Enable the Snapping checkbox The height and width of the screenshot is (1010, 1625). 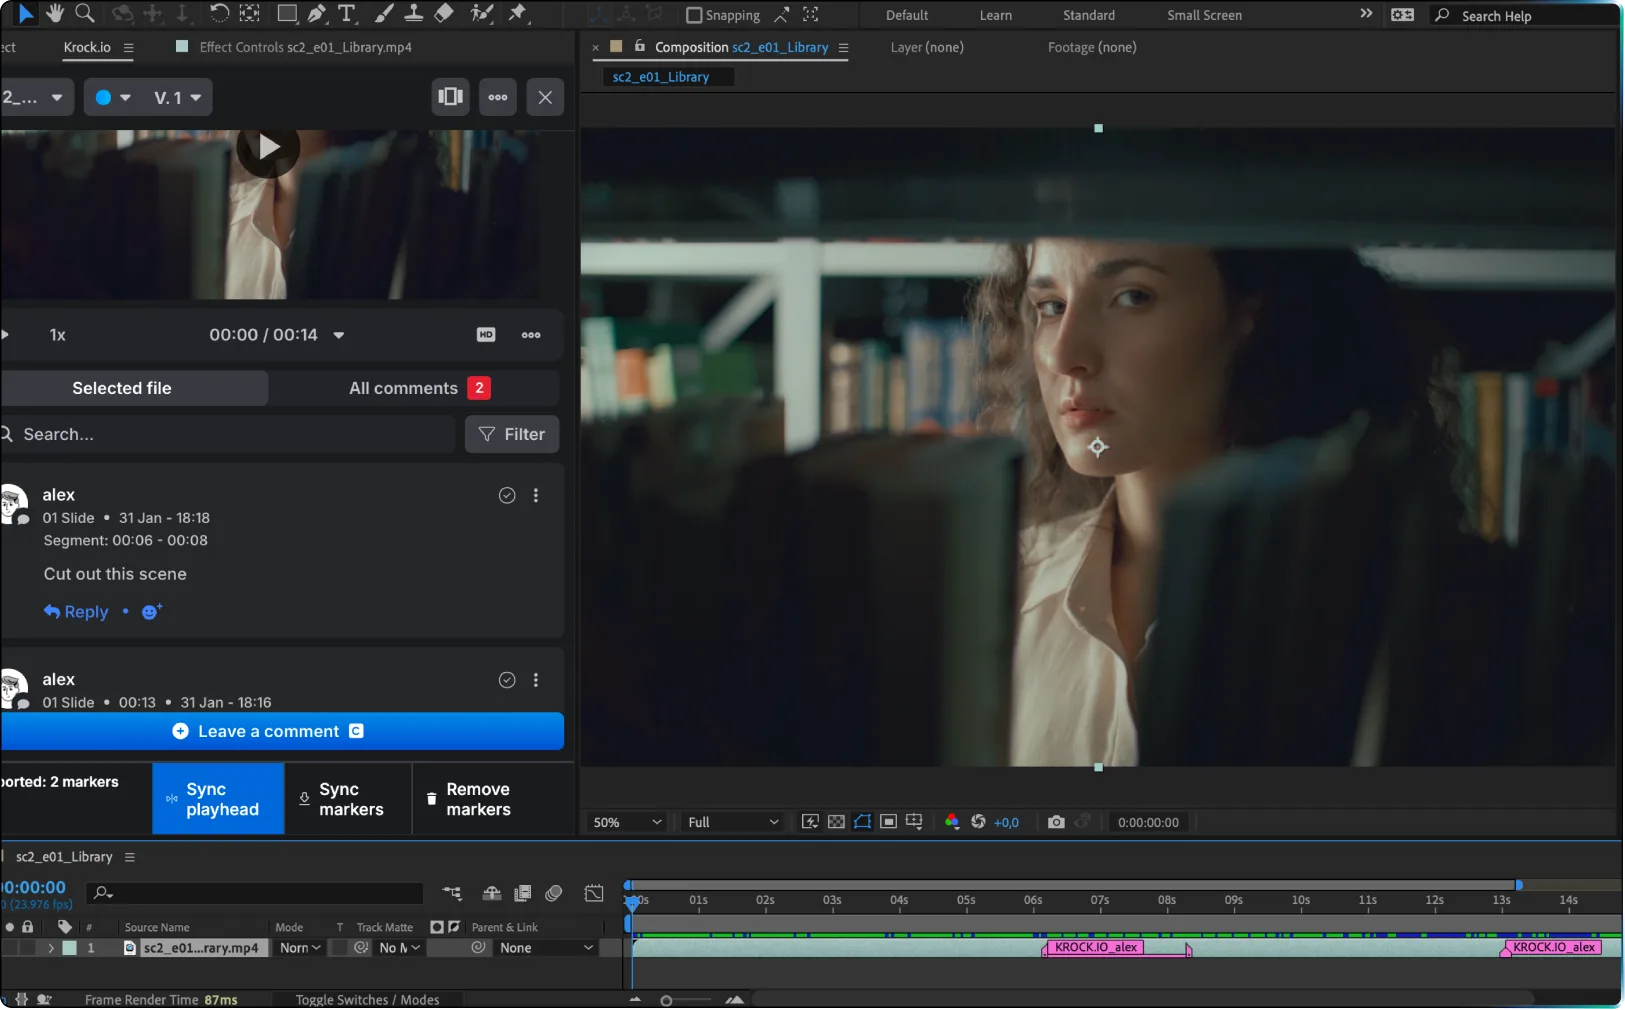pyautogui.click(x=694, y=15)
